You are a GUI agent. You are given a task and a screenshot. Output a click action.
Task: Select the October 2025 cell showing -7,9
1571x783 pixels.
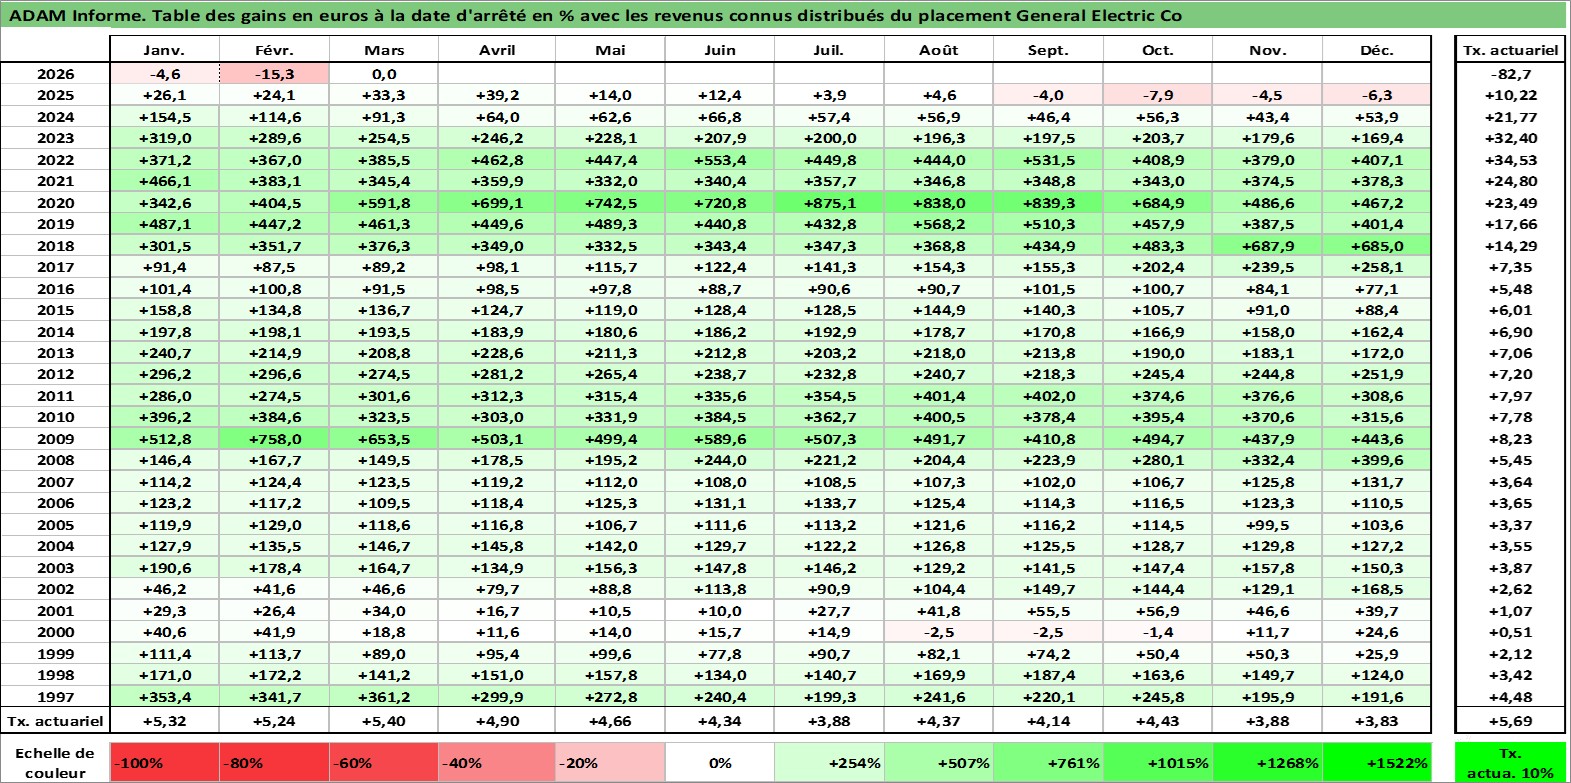pyautogui.click(x=1157, y=95)
